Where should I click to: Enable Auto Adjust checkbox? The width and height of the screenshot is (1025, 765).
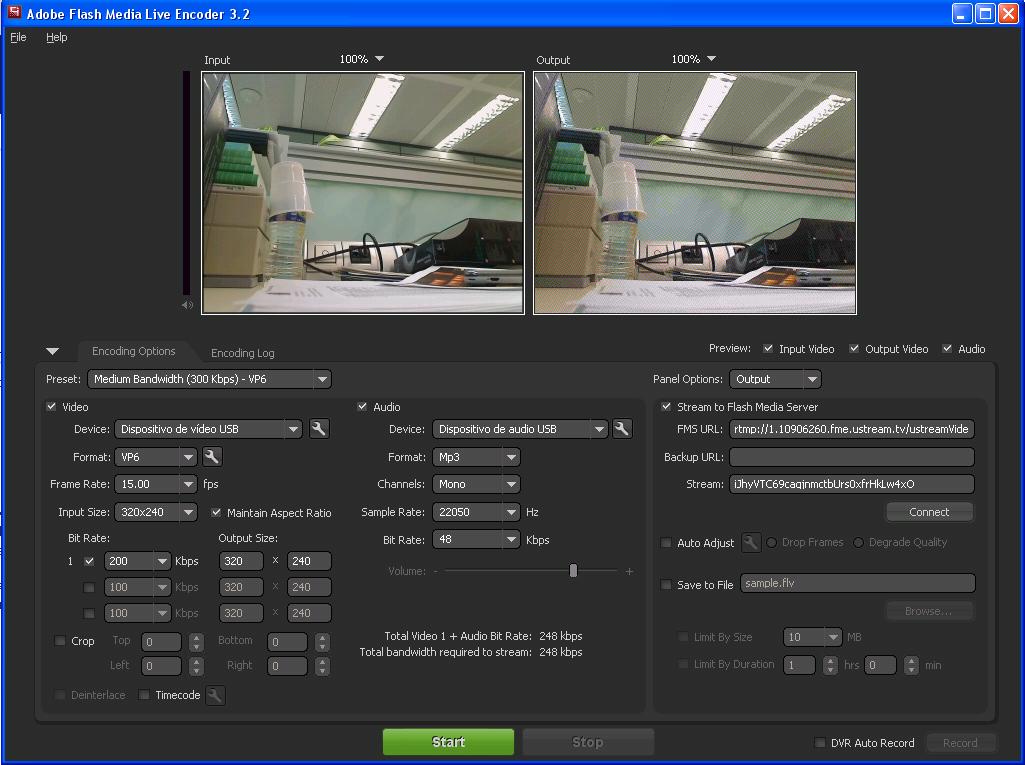[x=666, y=543]
